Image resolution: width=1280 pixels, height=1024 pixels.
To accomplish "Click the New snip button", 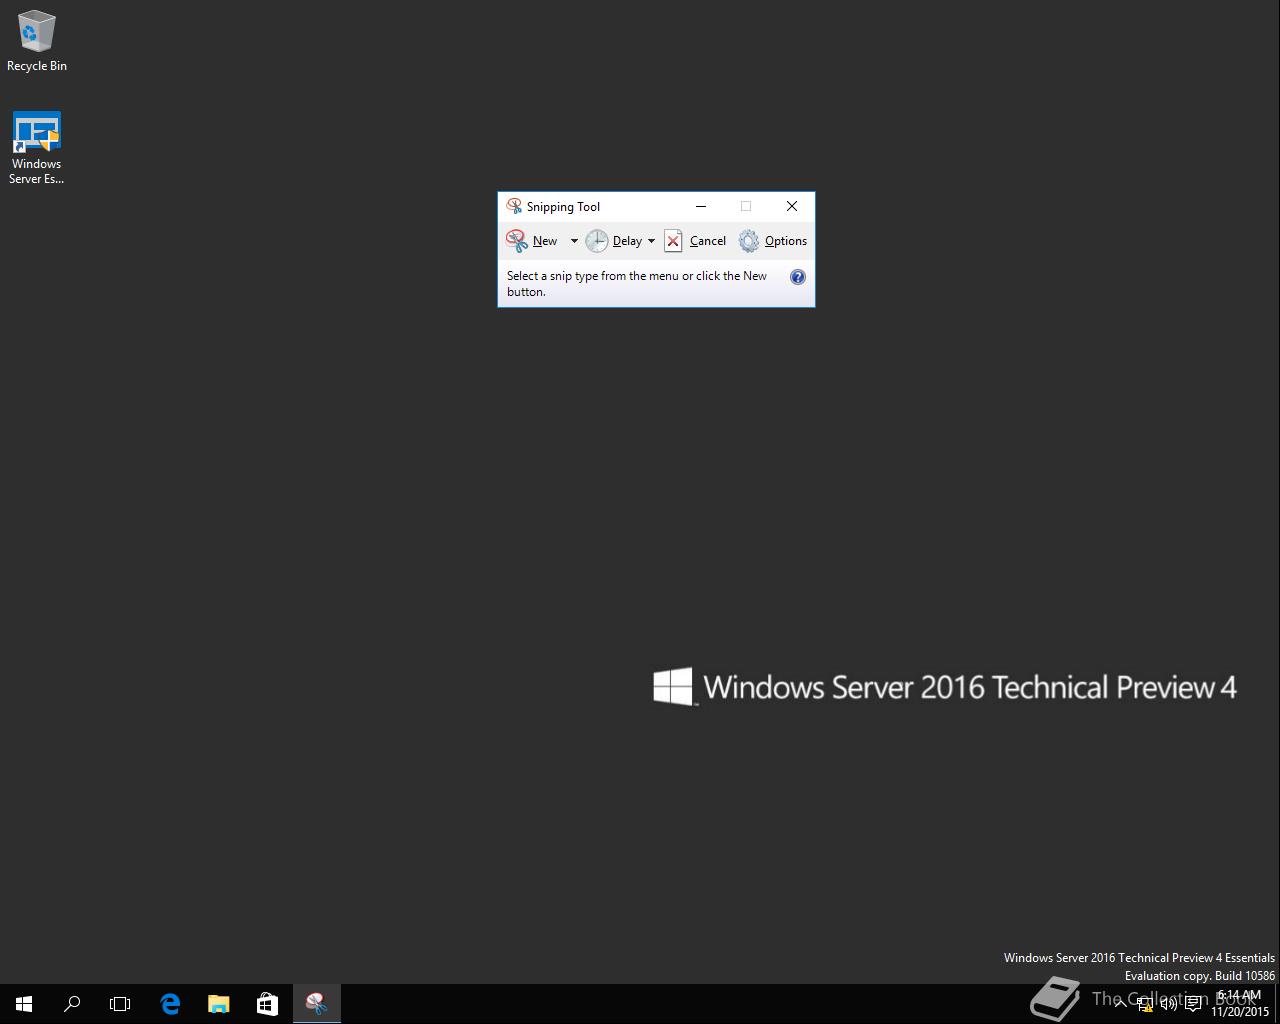I will click(x=532, y=241).
